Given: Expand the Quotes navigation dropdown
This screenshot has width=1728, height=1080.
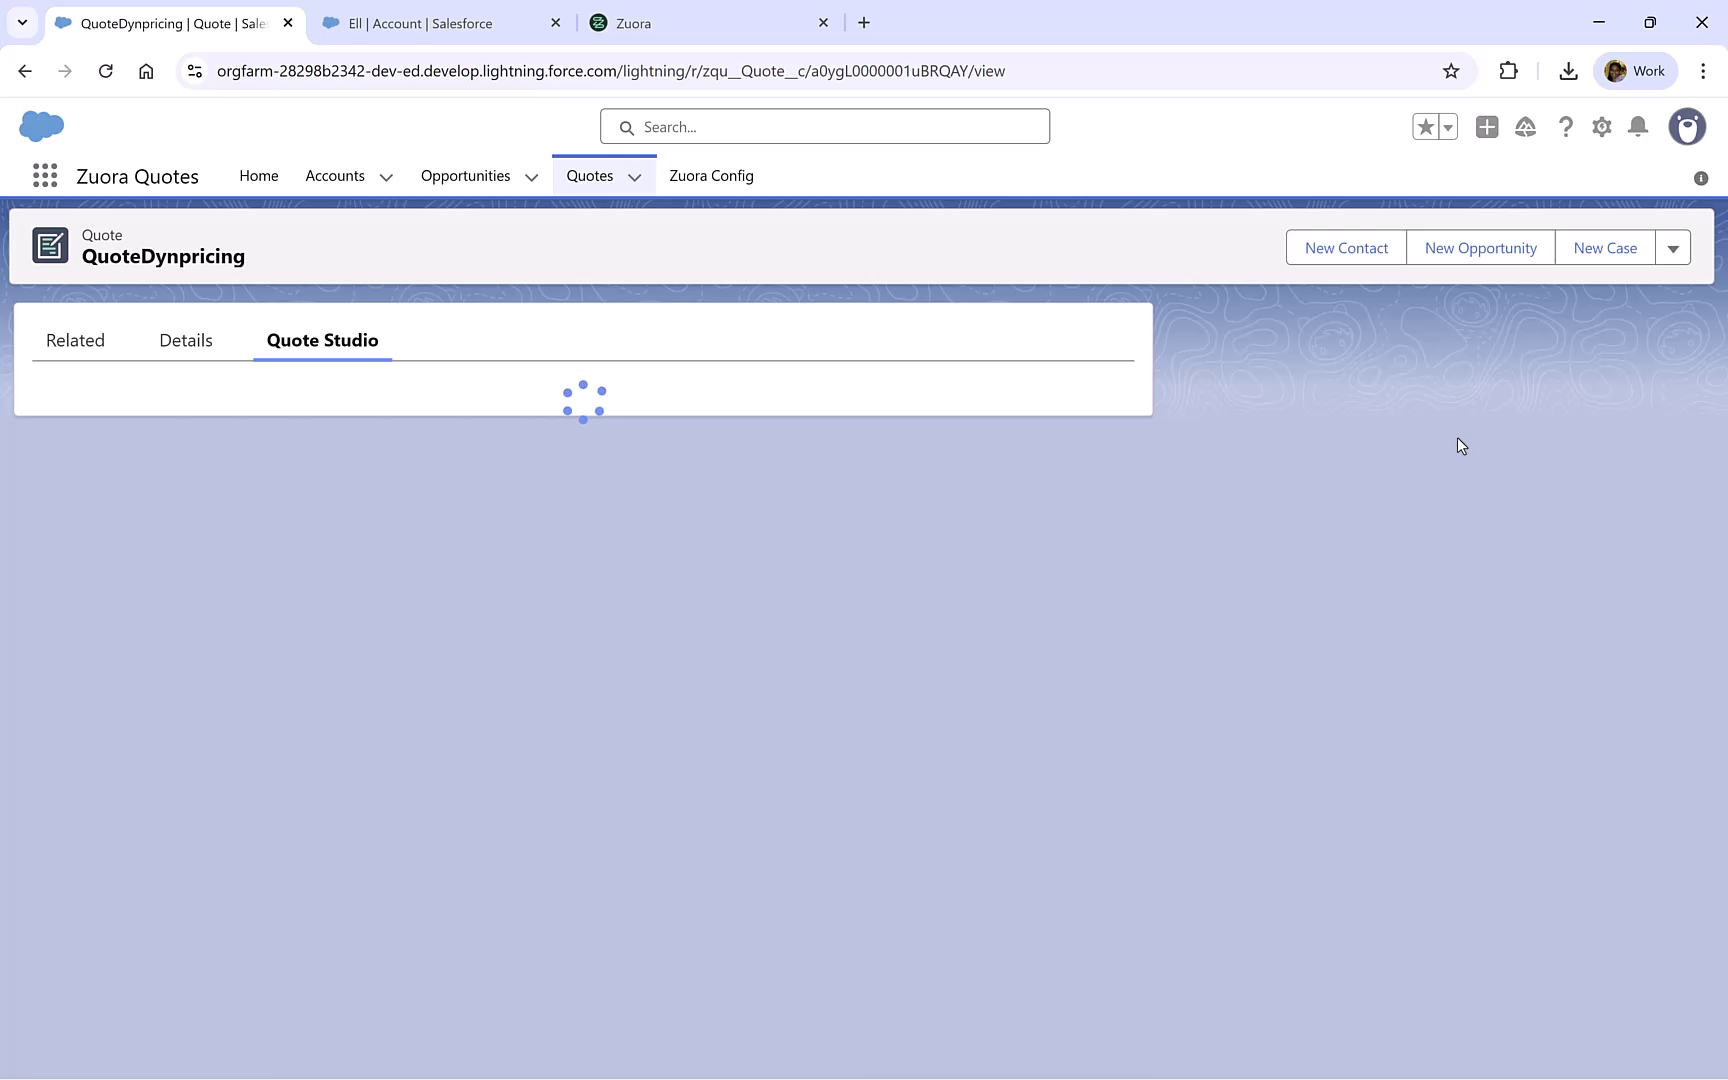Looking at the screenshot, I should pos(635,177).
